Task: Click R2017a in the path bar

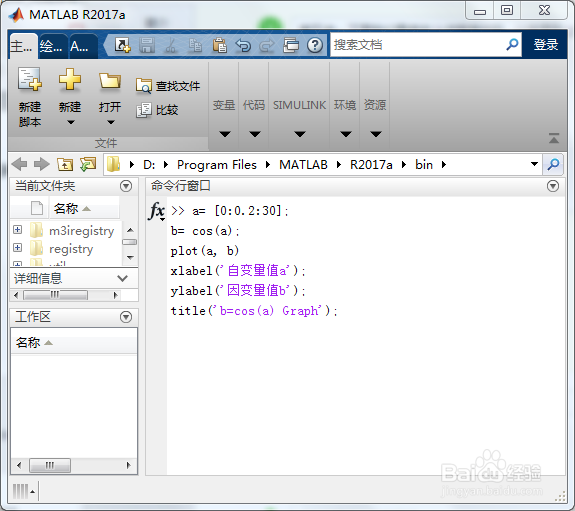Action: click(x=371, y=165)
